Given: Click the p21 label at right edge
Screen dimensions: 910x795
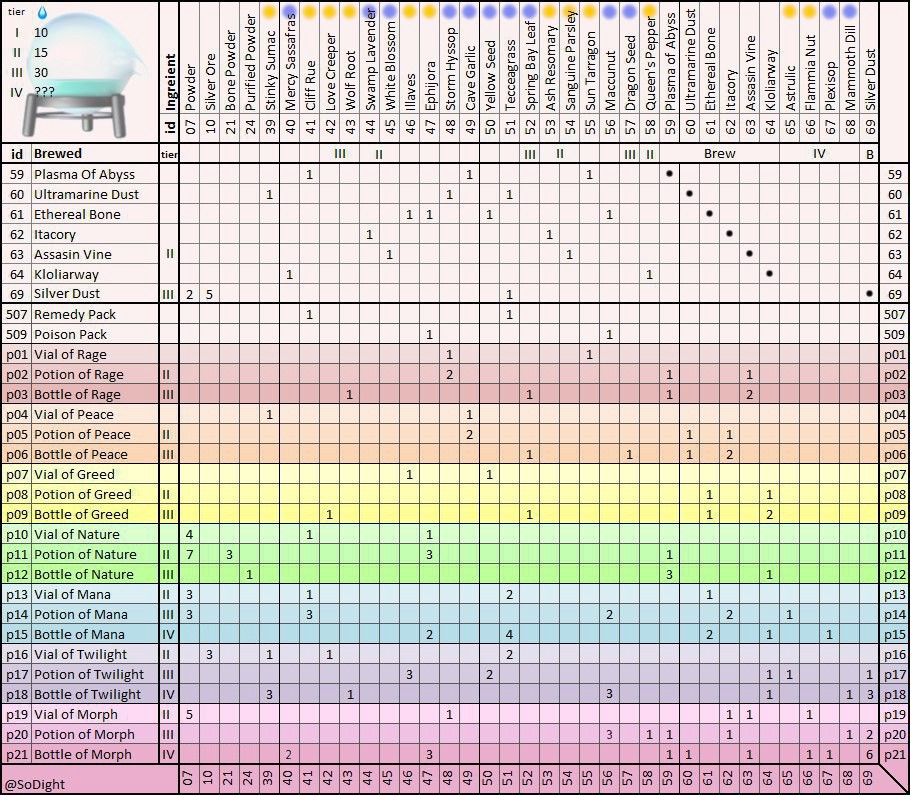Looking at the screenshot, I should [894, 754].
